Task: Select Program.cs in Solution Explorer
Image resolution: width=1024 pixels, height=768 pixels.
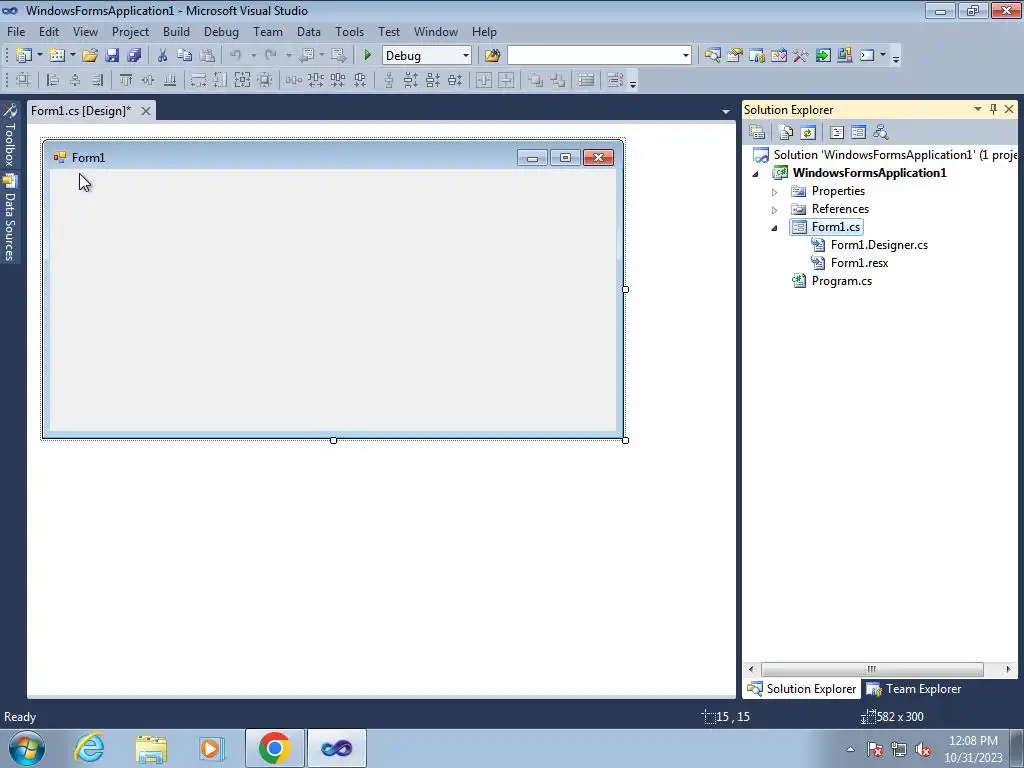Action: pos(841,281)
